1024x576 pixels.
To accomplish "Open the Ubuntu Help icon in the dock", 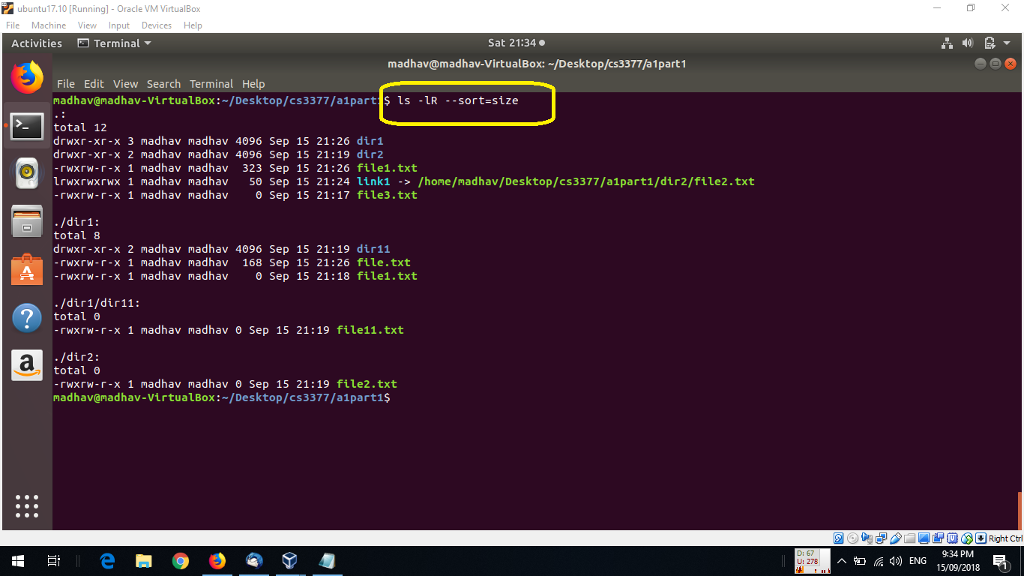I will (x=26, y=317).
